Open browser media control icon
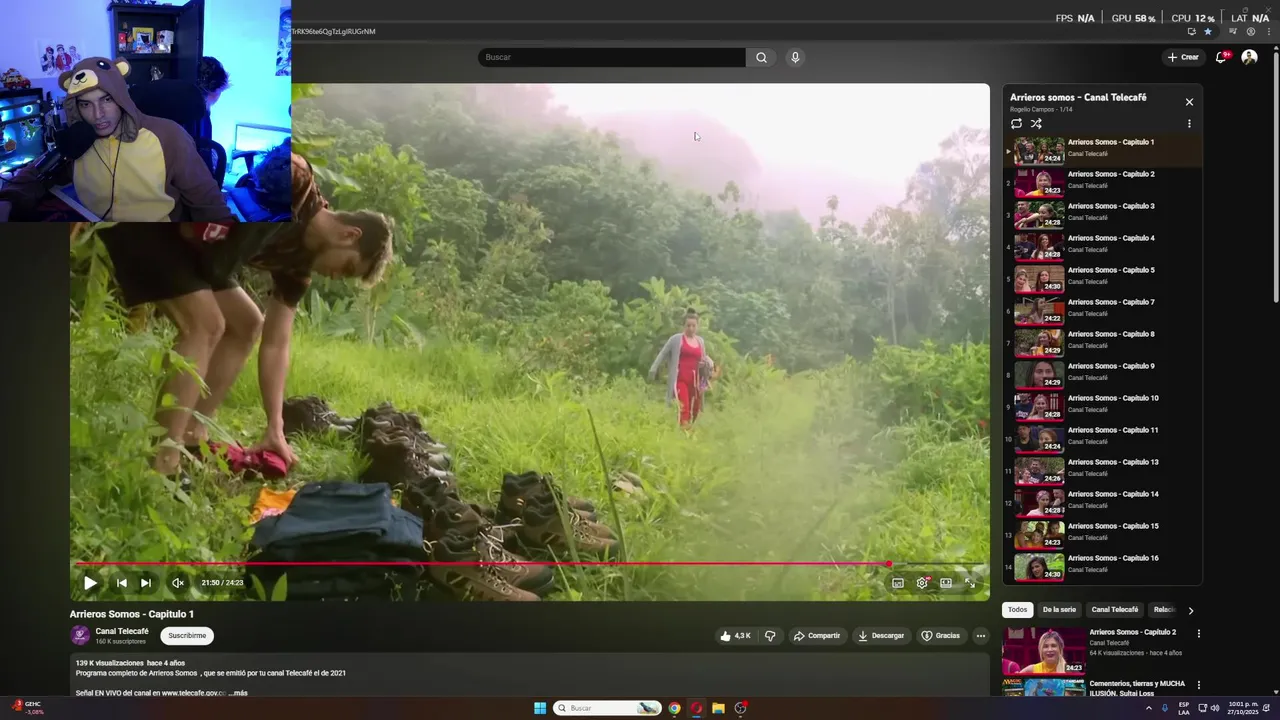The image size is (1280, 720). tap(1233, 31)
